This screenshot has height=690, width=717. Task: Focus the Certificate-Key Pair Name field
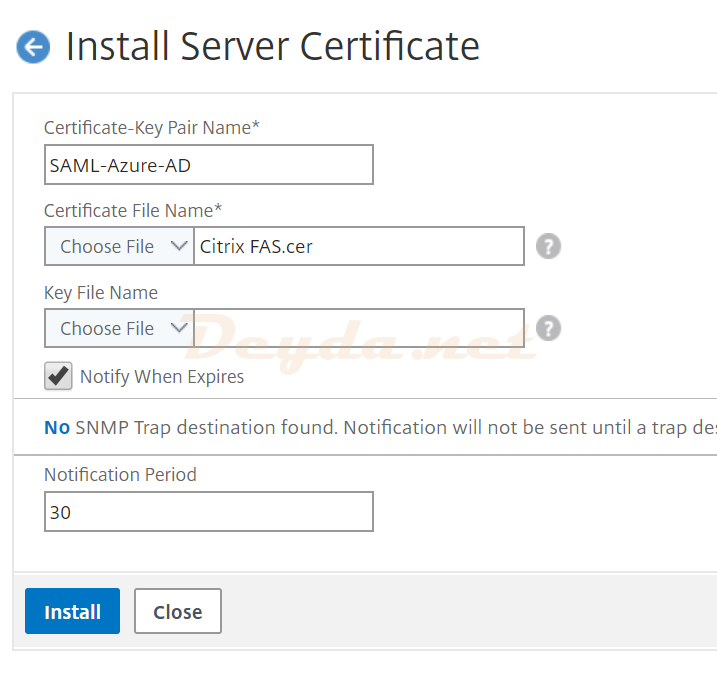208,165
